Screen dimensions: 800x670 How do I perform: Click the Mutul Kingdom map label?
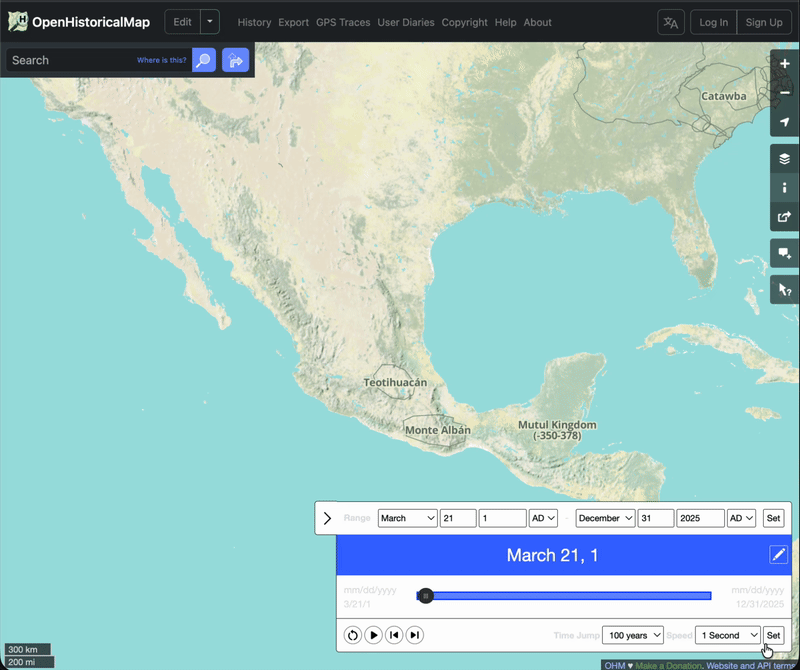click(557, 430)
